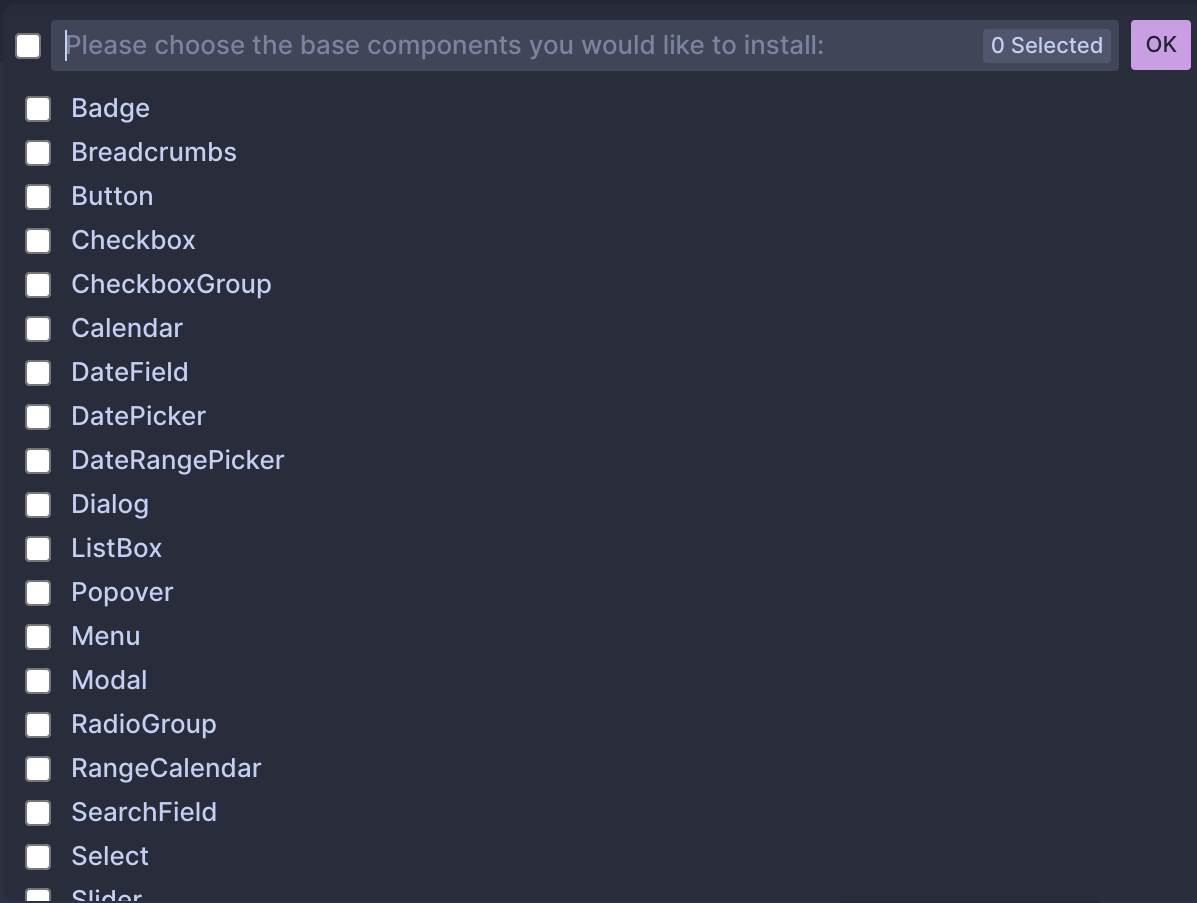Toggle the DatePicker checkbox

point(38,417)
